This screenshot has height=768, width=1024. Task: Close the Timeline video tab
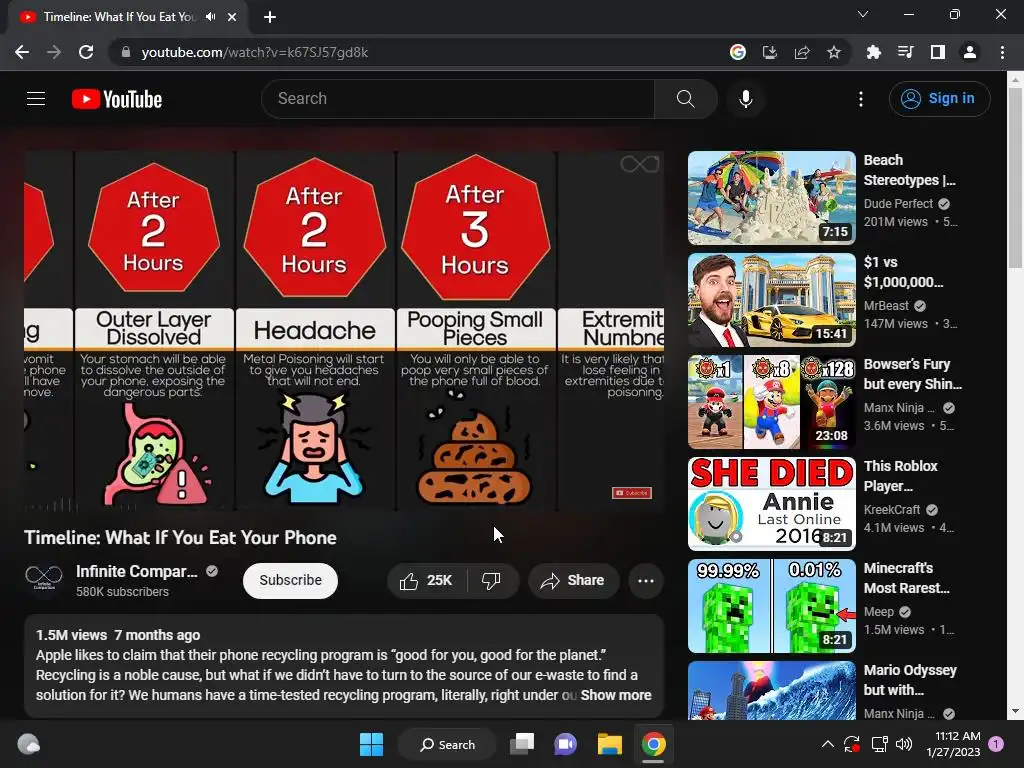point(232,17)
